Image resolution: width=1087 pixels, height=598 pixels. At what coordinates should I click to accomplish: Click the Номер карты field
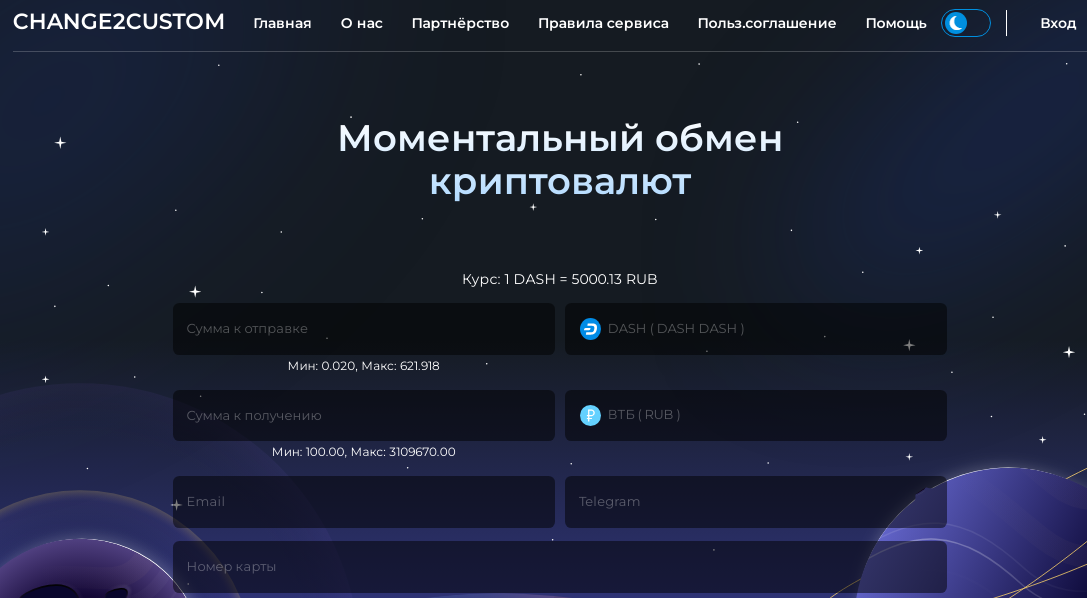[x=559, y=567]
